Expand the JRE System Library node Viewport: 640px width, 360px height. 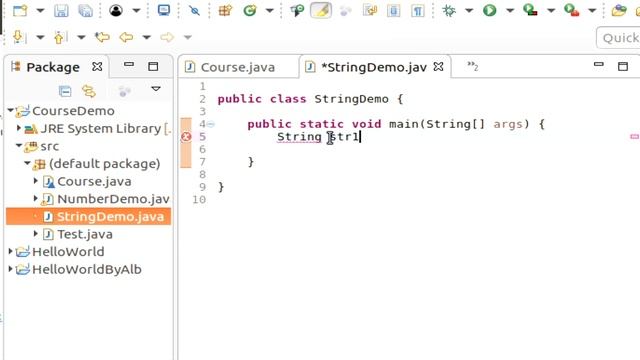(x=19, y=128)
